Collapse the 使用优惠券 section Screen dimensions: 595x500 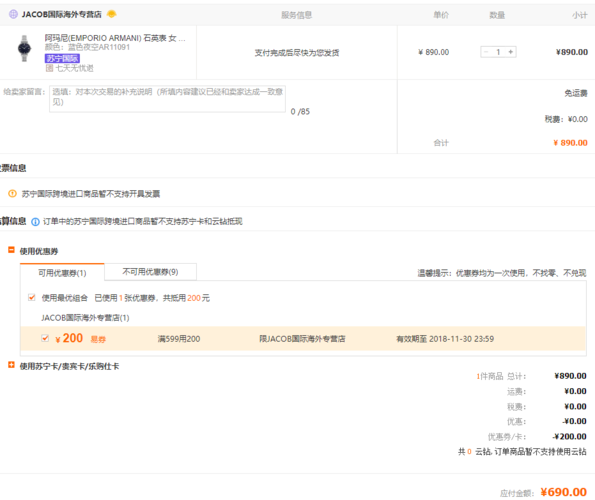click(x=11, y=250)
